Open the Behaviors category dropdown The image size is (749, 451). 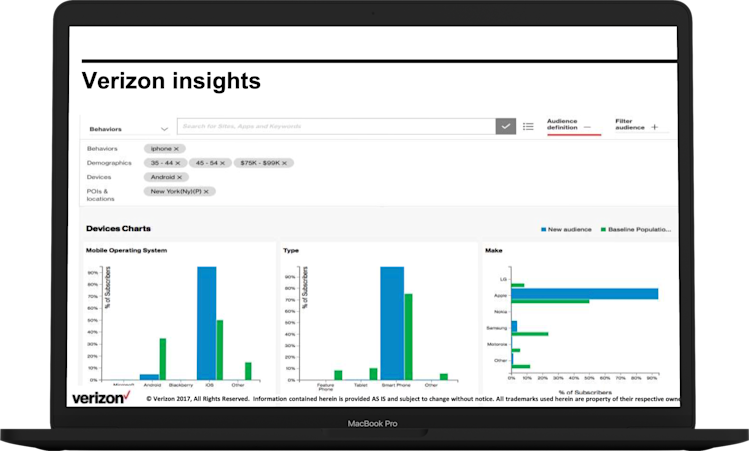[128, 129]
